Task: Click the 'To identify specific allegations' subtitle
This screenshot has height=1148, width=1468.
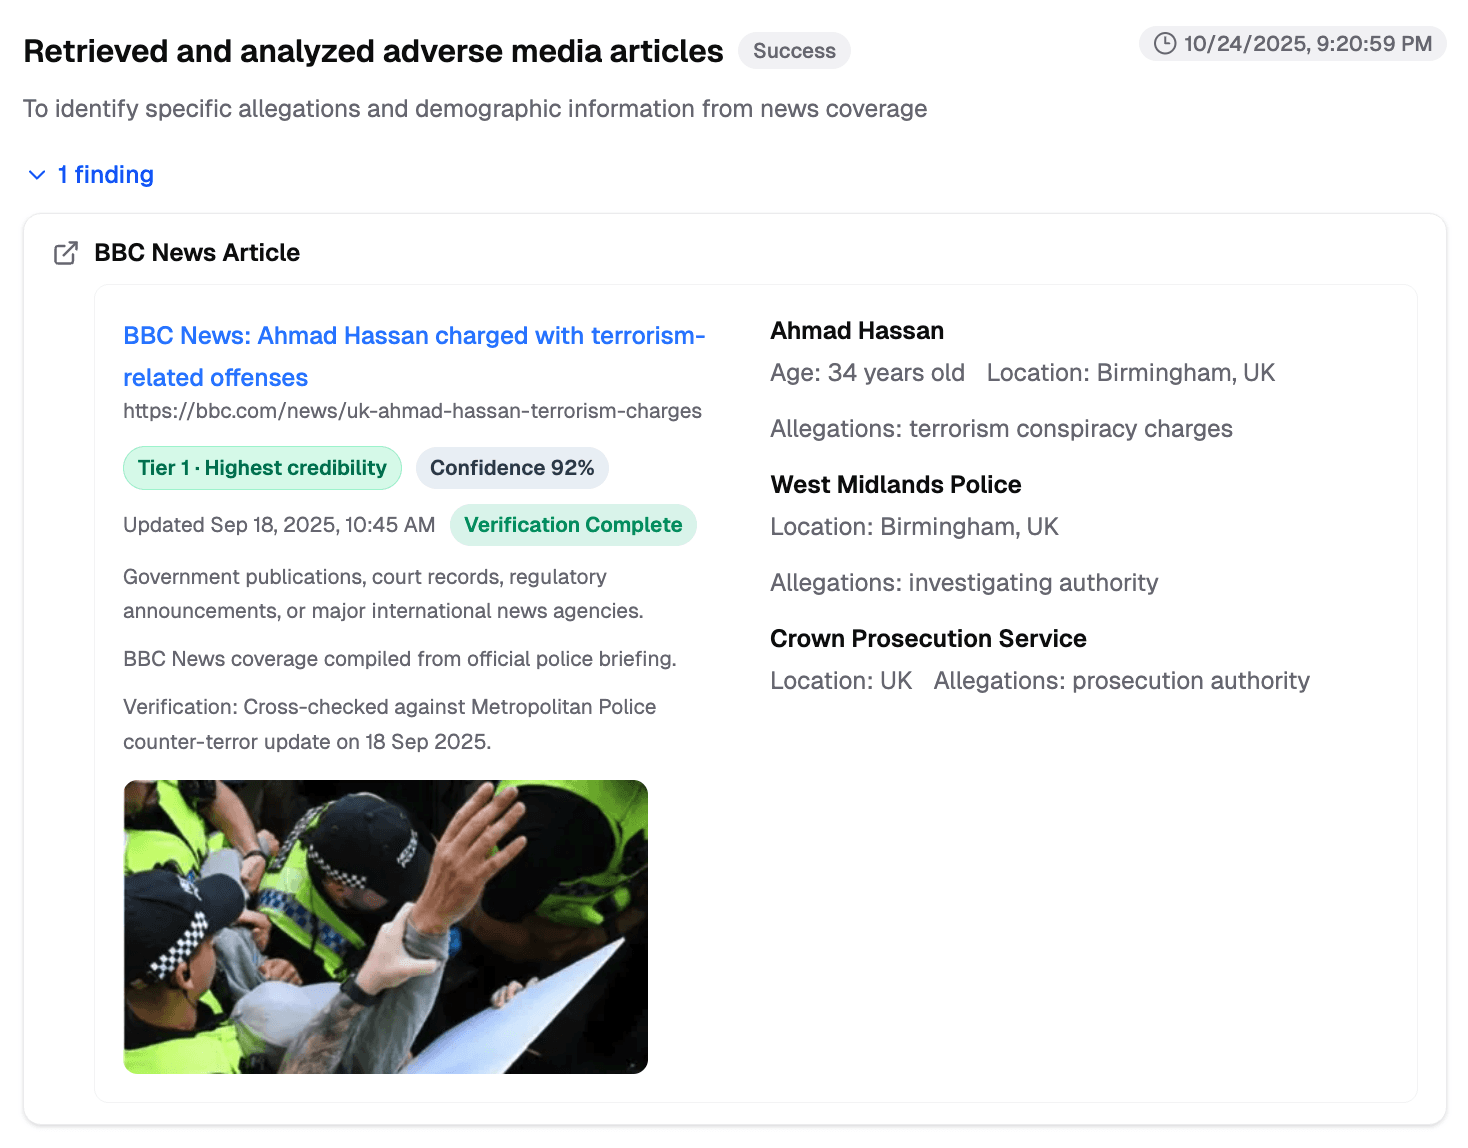Action: [475, 109]
